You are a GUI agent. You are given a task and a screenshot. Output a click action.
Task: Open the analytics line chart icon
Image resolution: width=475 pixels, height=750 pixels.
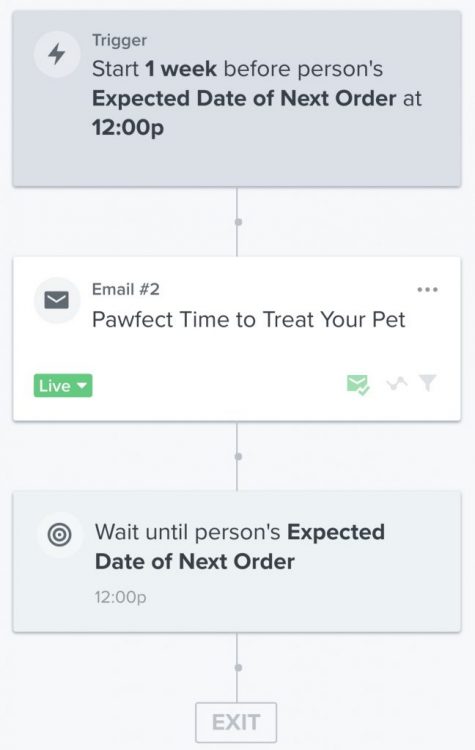[x=397, y=383]
